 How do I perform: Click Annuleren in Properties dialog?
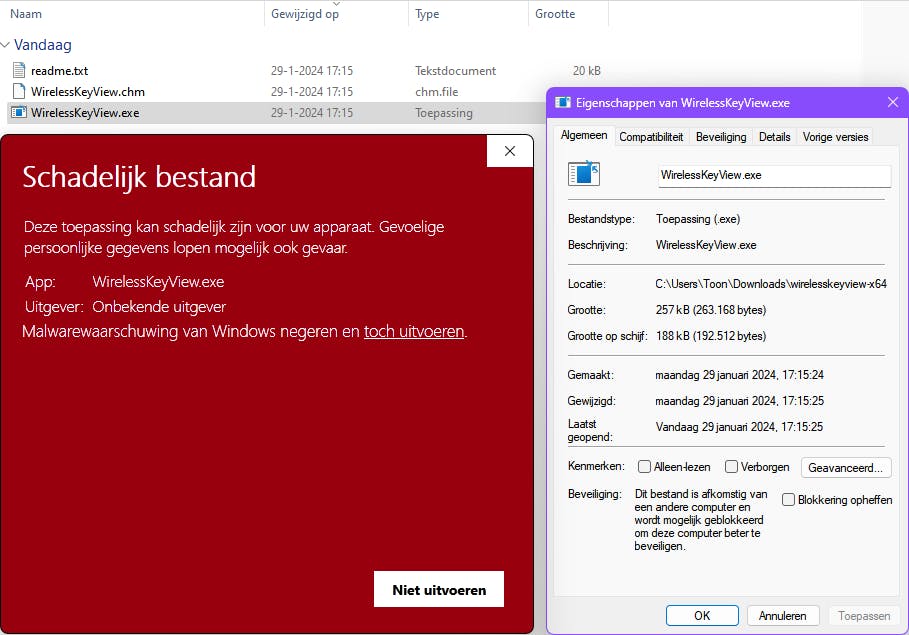[783, 616]
